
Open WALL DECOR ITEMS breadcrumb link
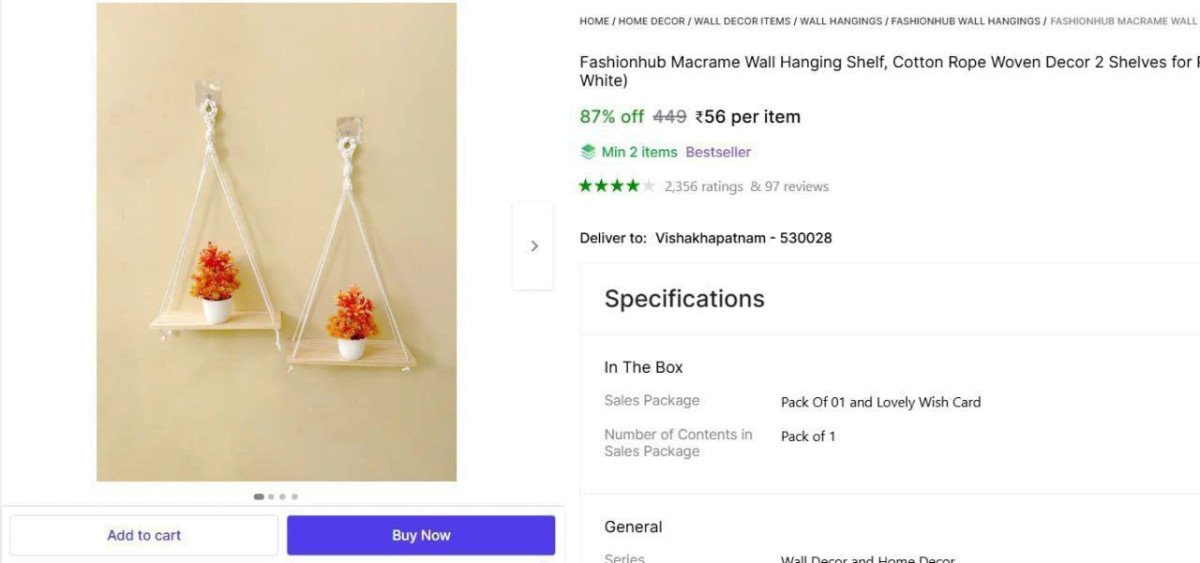click(742, 21)
